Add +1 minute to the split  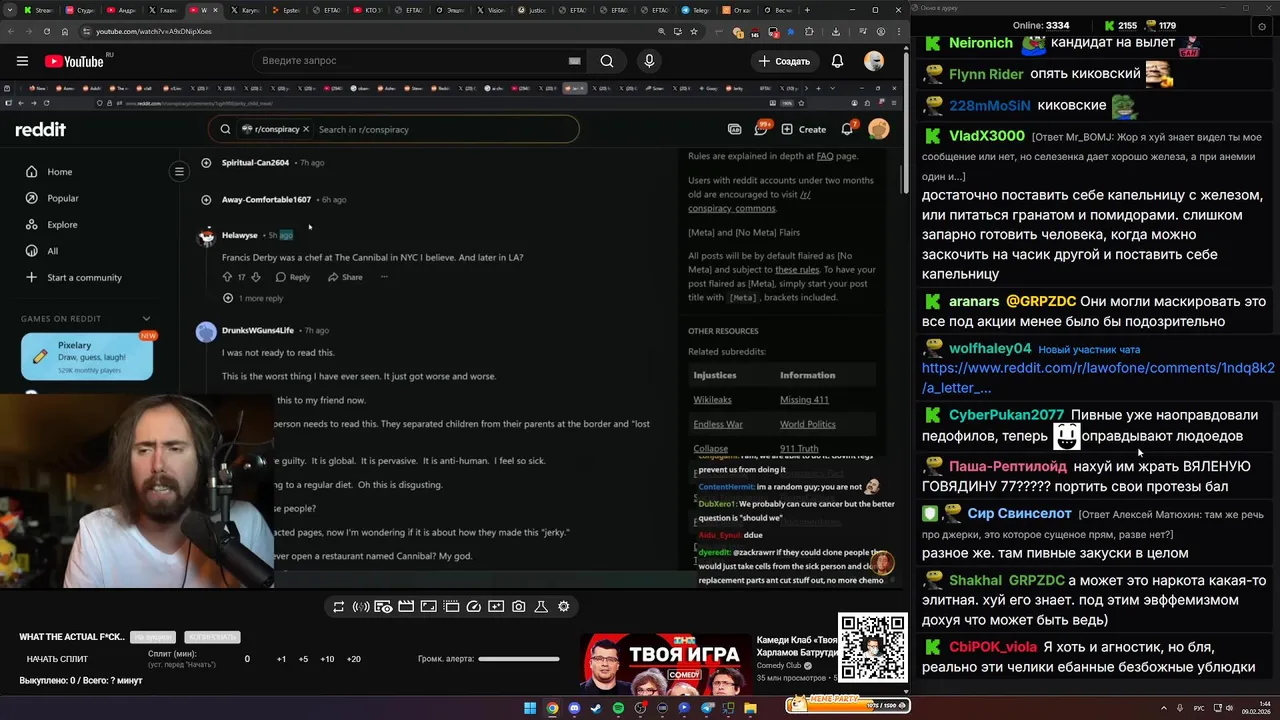click(281, 659)
